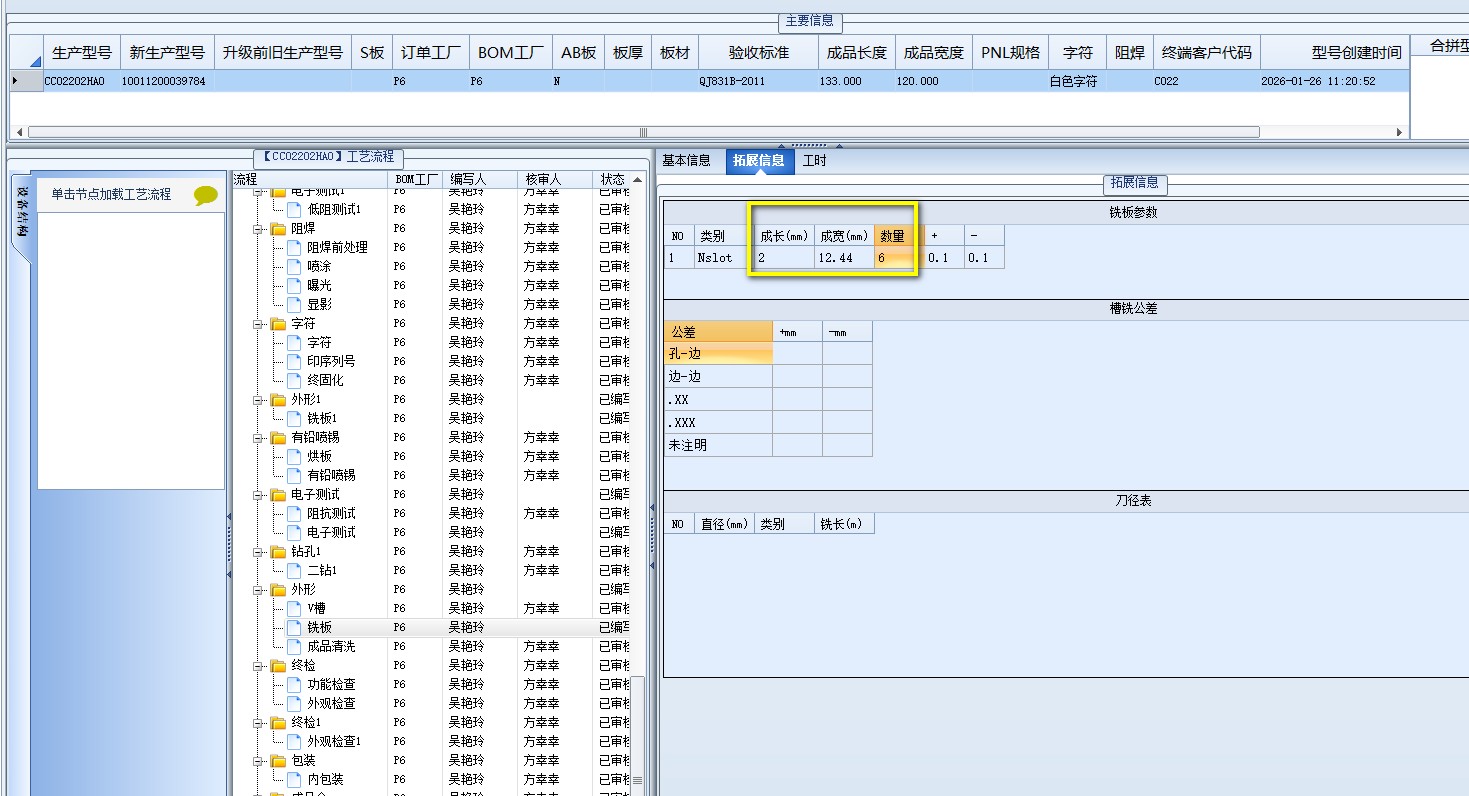Click the 曝光 document icon

tap(294, 286)
